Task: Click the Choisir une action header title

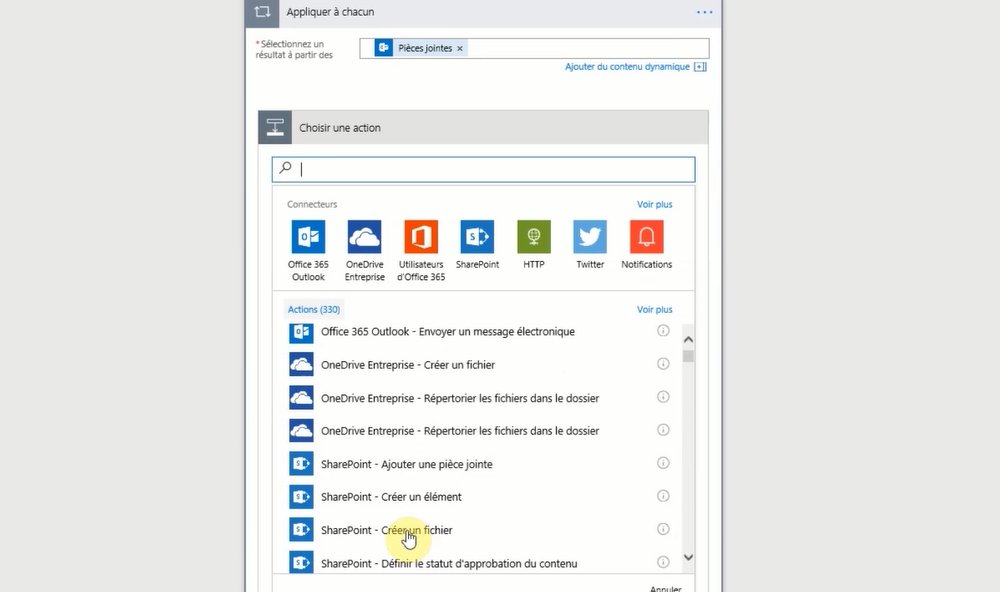Action: (x=340, y=128)
